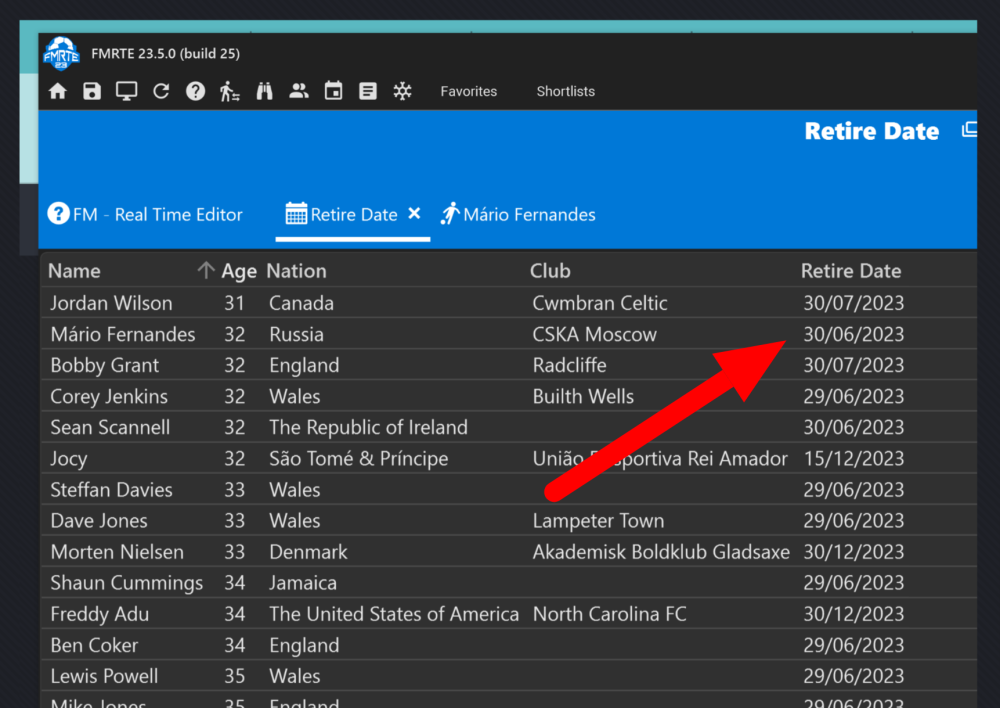Click the player search running icon
Screen dimensions: 1000x708
coord(230,91)
